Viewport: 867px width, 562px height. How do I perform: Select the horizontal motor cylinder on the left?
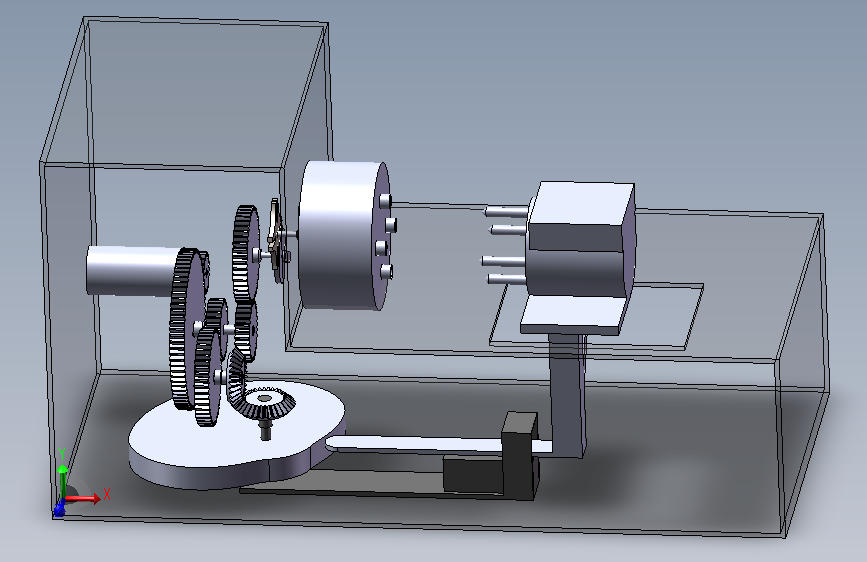(132, 270)
